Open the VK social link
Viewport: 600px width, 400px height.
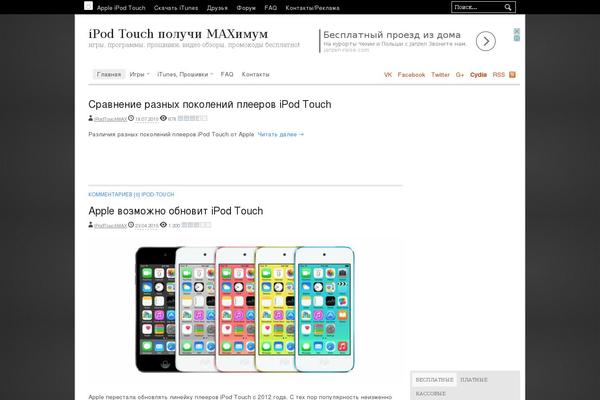click(388, 75)
